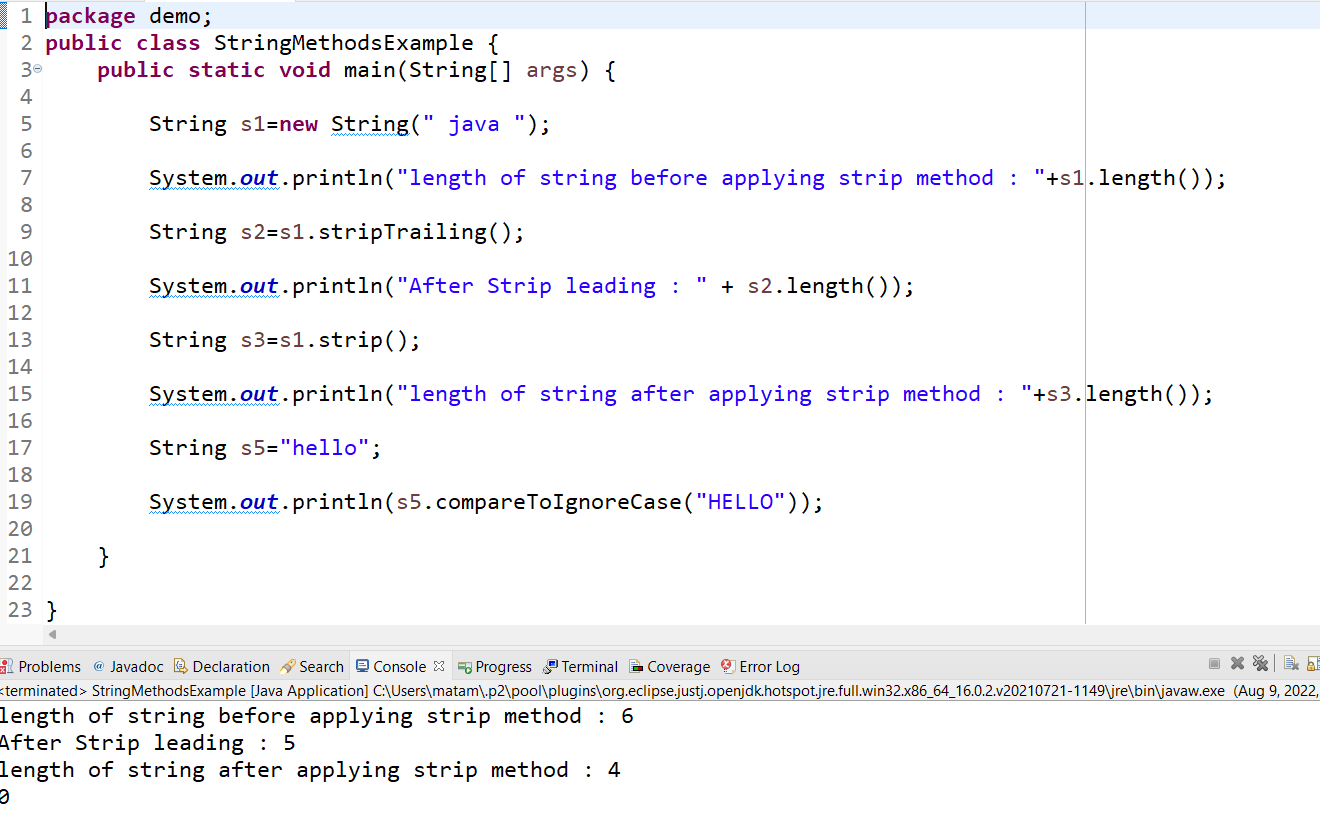The height and width of the screenshot is (836, 1320).
Task: Switch to the Problems tab
Action: [41, 667]
